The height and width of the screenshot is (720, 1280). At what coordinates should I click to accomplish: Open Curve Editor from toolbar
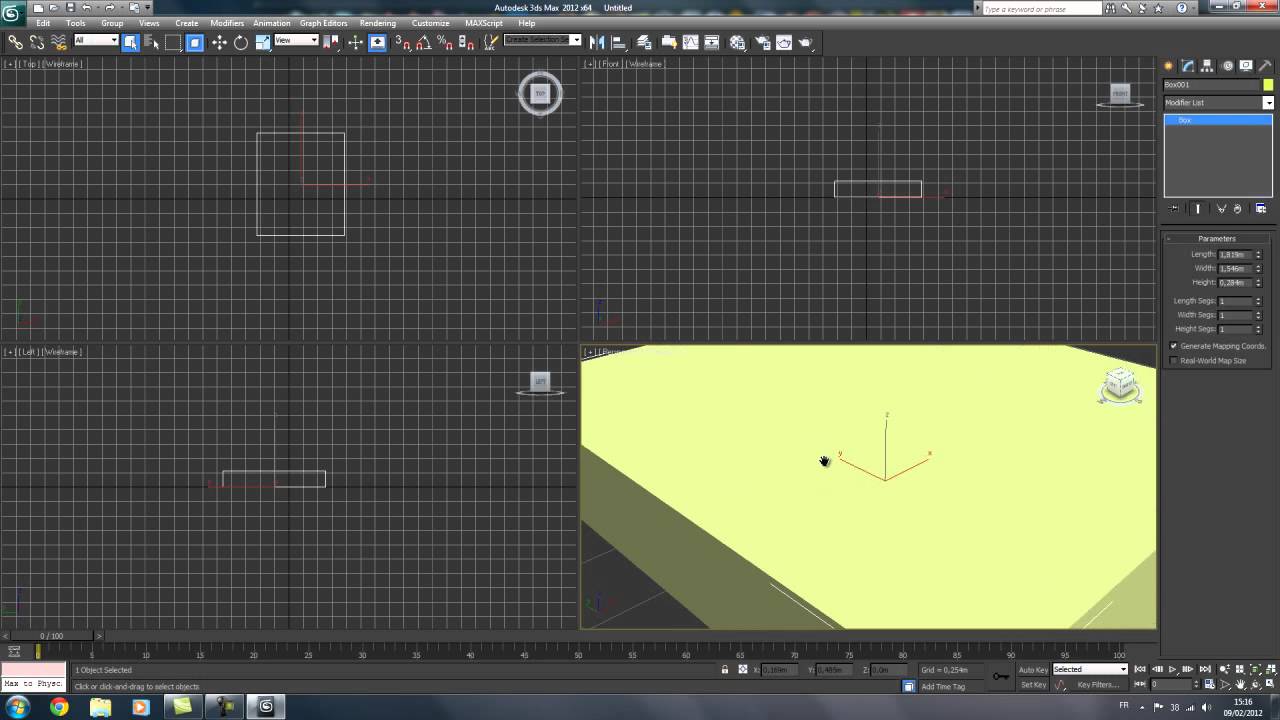coord(690,42)
